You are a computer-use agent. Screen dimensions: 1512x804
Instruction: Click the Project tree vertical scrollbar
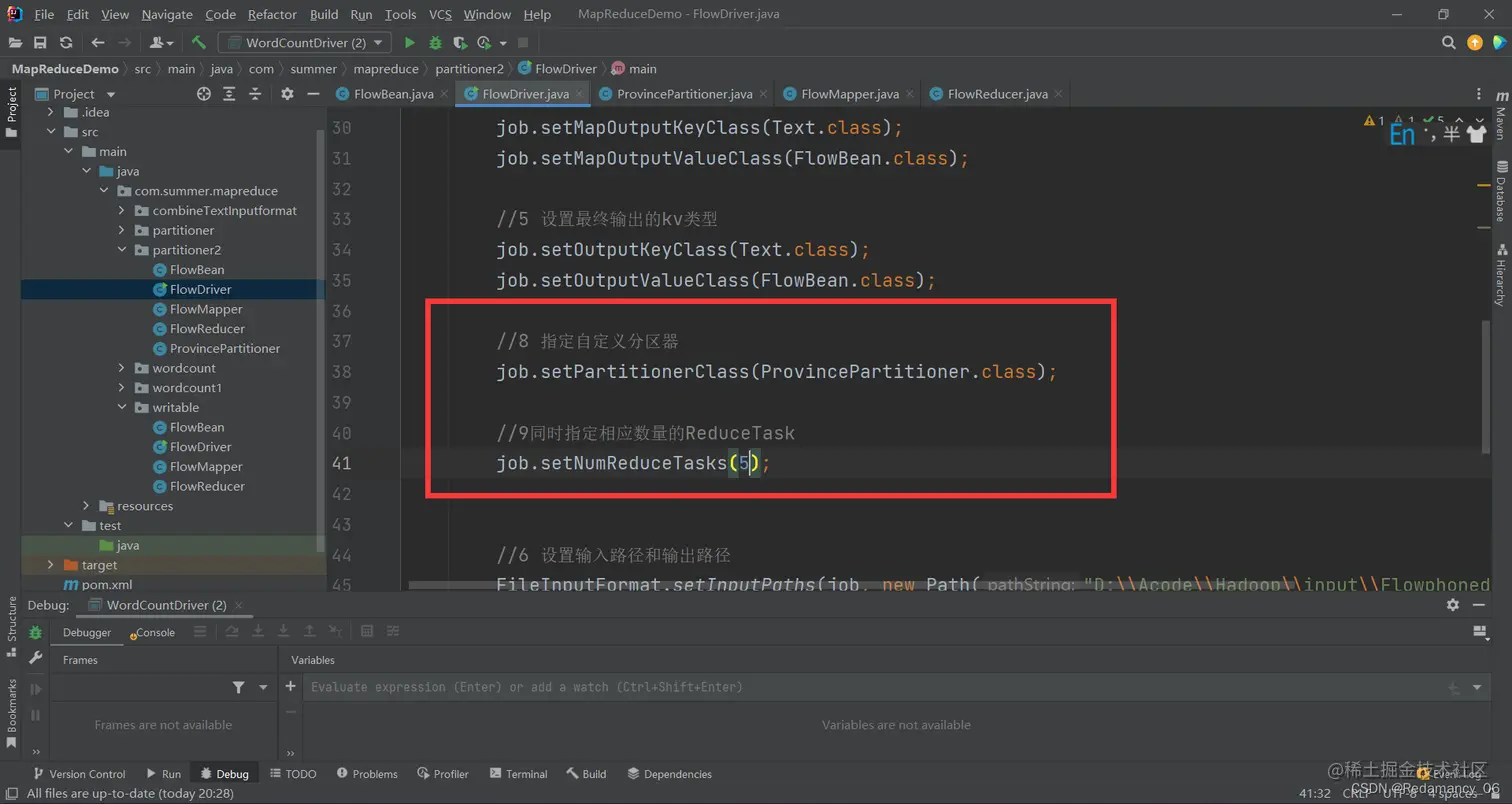(320, 340)
